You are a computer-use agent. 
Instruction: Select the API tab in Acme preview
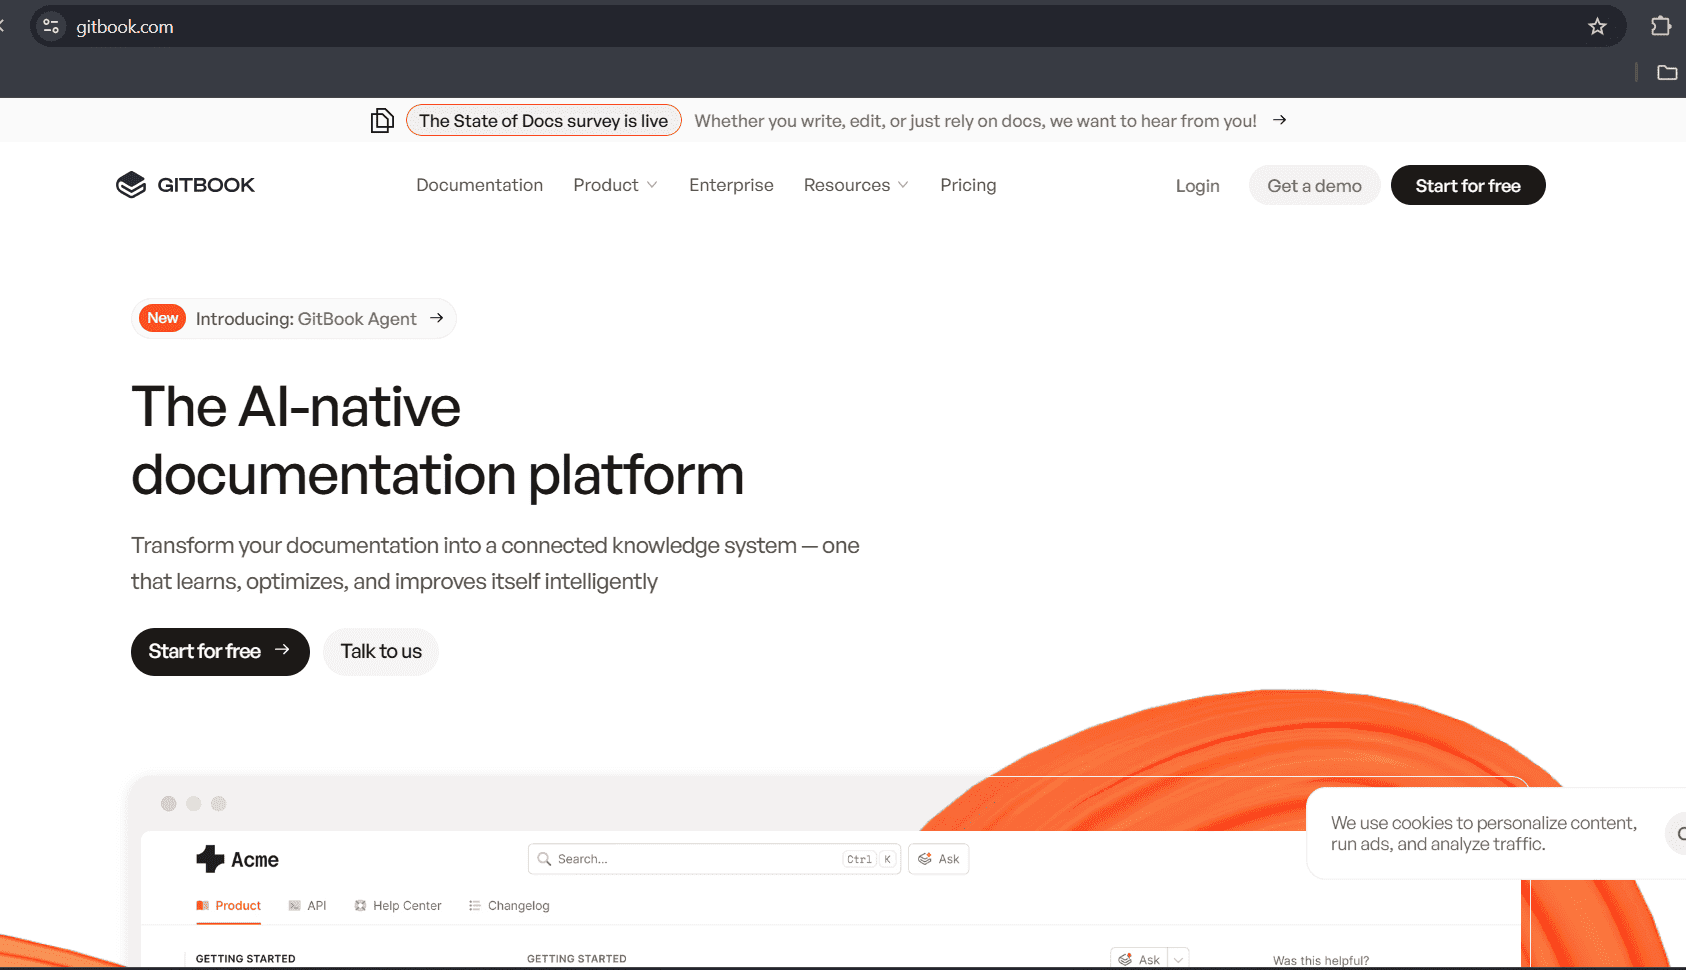[308, 906]
